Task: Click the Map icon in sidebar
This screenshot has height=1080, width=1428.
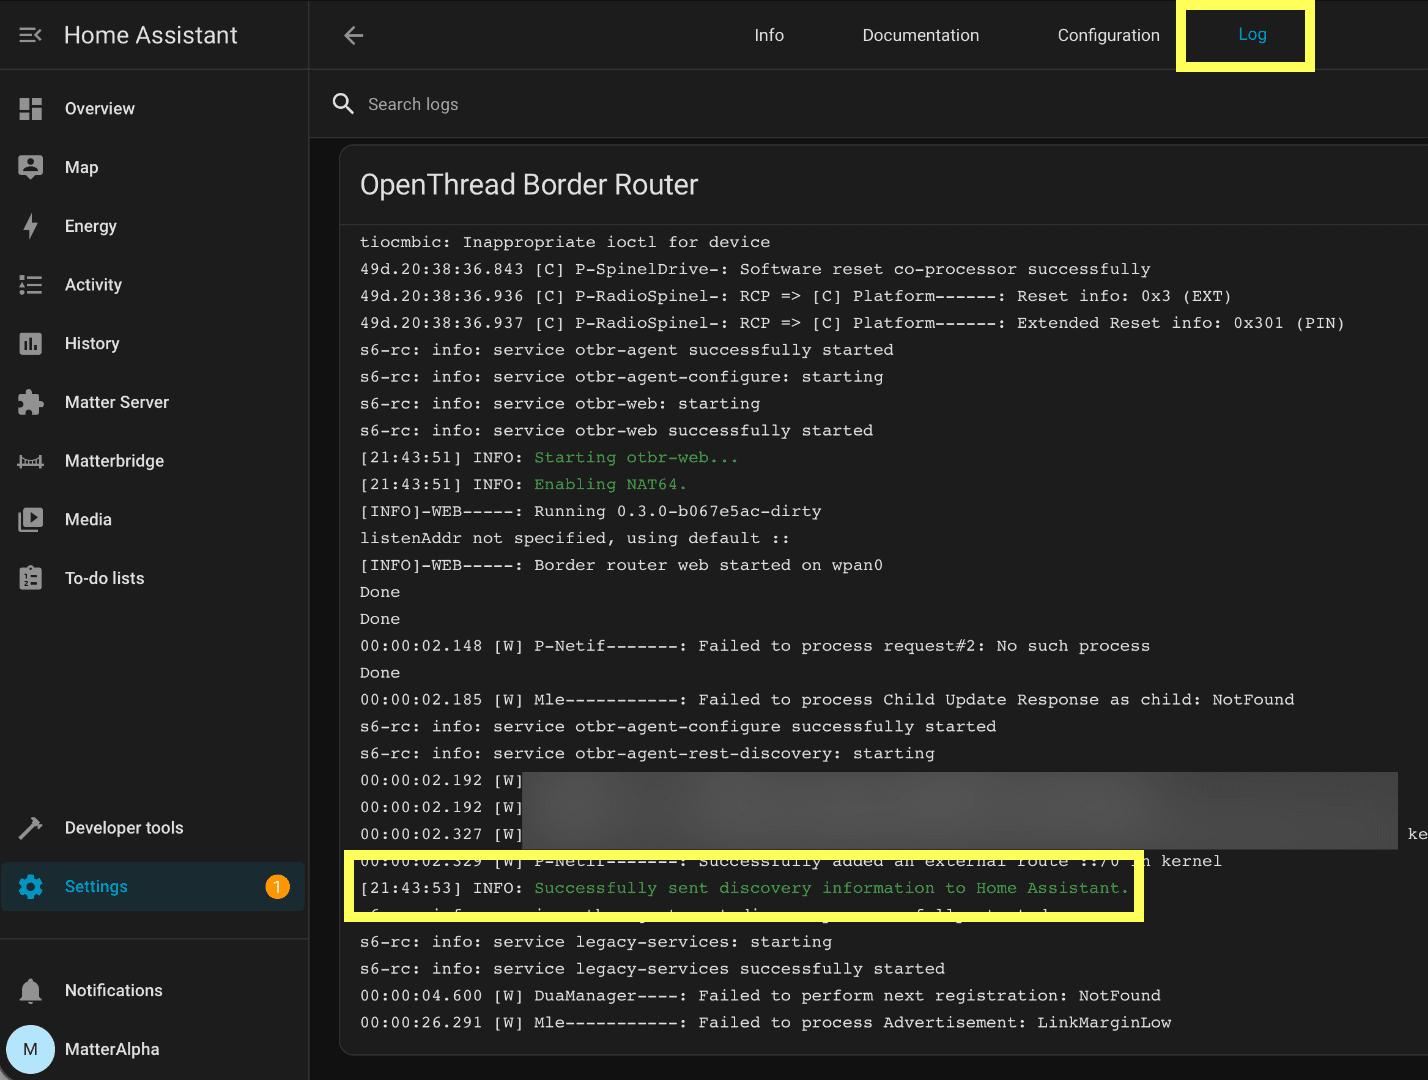Action: [30, 167]
